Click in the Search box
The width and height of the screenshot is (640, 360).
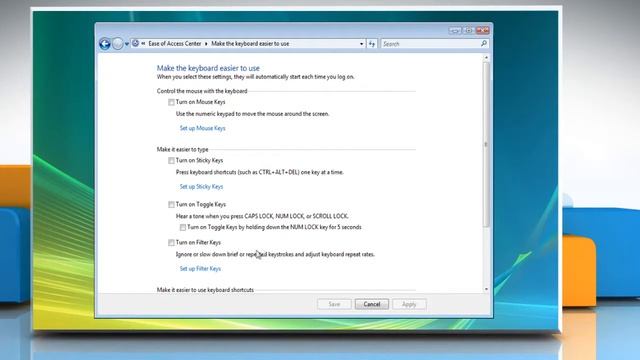[x=430, y=44]
